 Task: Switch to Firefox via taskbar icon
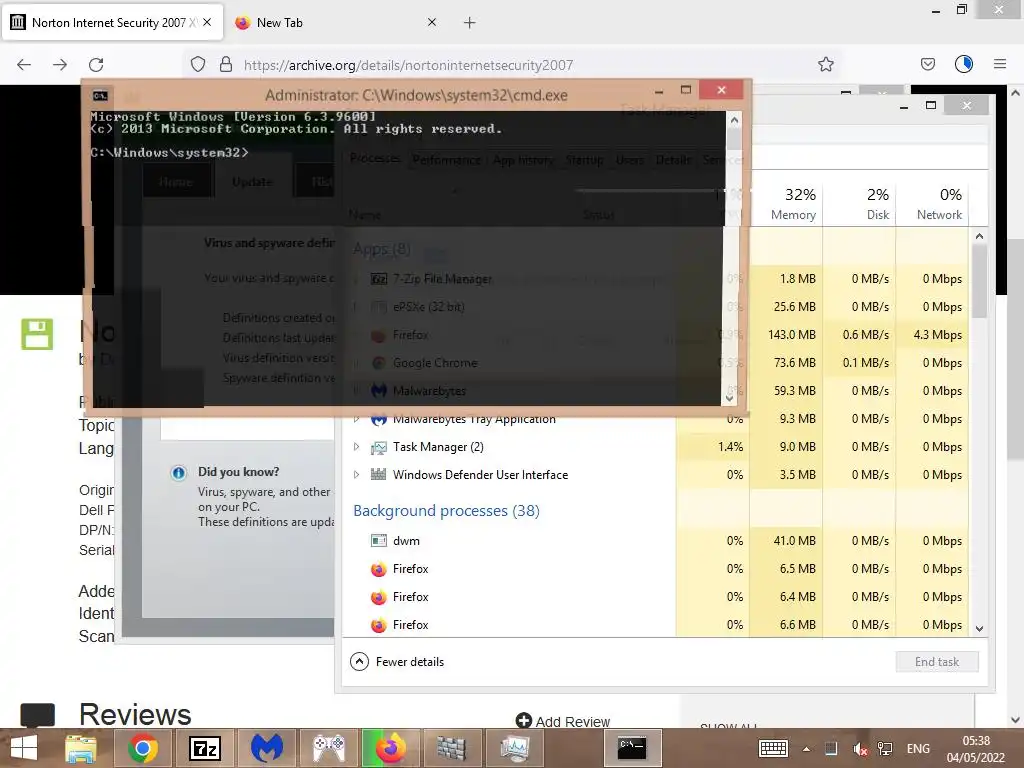click(x=391, y=748)
